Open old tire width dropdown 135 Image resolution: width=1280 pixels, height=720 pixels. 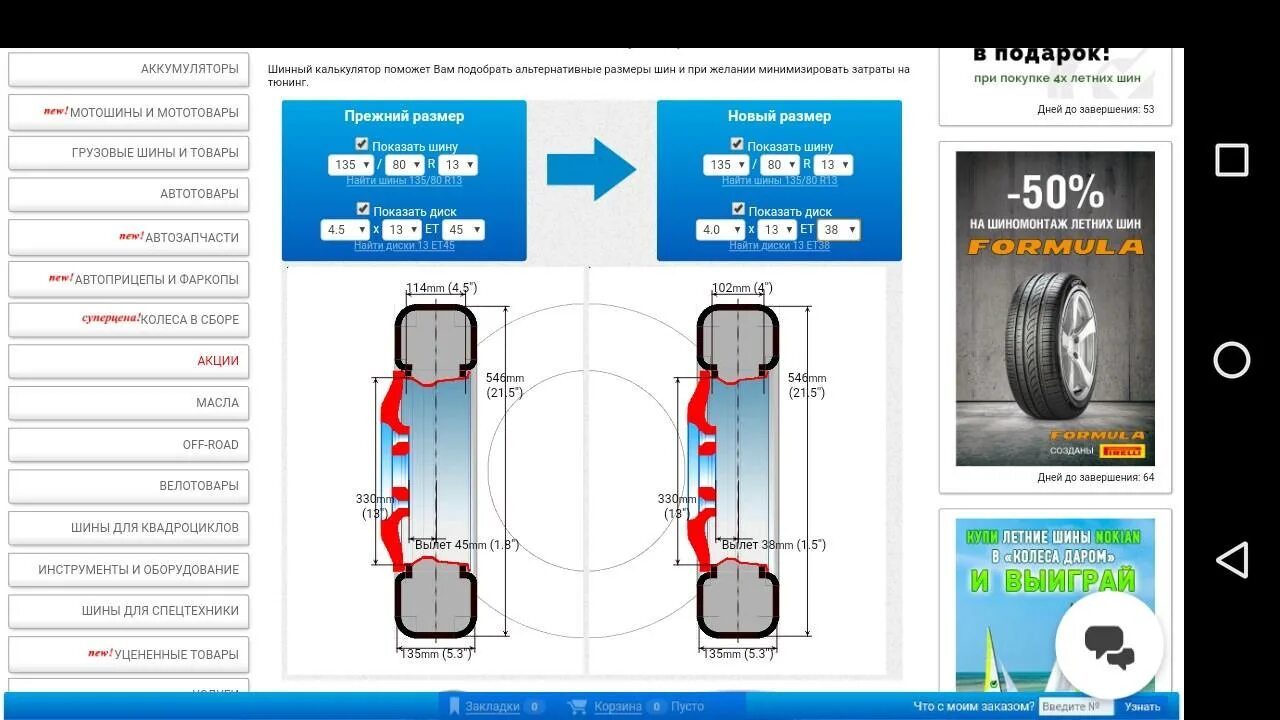(x=350, y=165)
